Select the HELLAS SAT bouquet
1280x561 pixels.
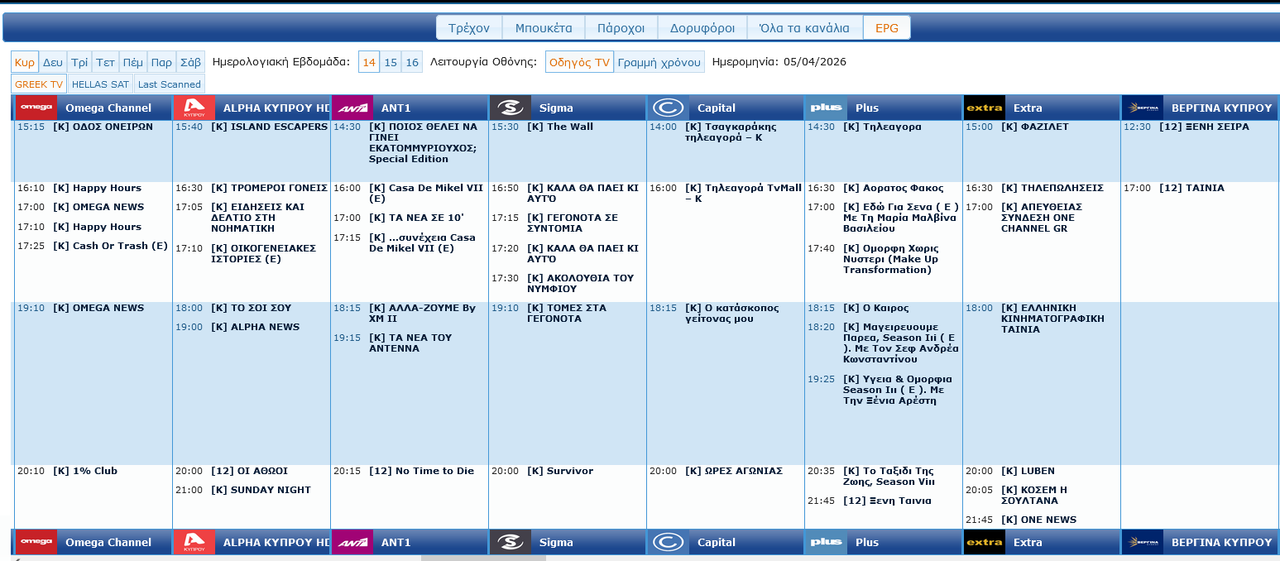click(101, 84)
